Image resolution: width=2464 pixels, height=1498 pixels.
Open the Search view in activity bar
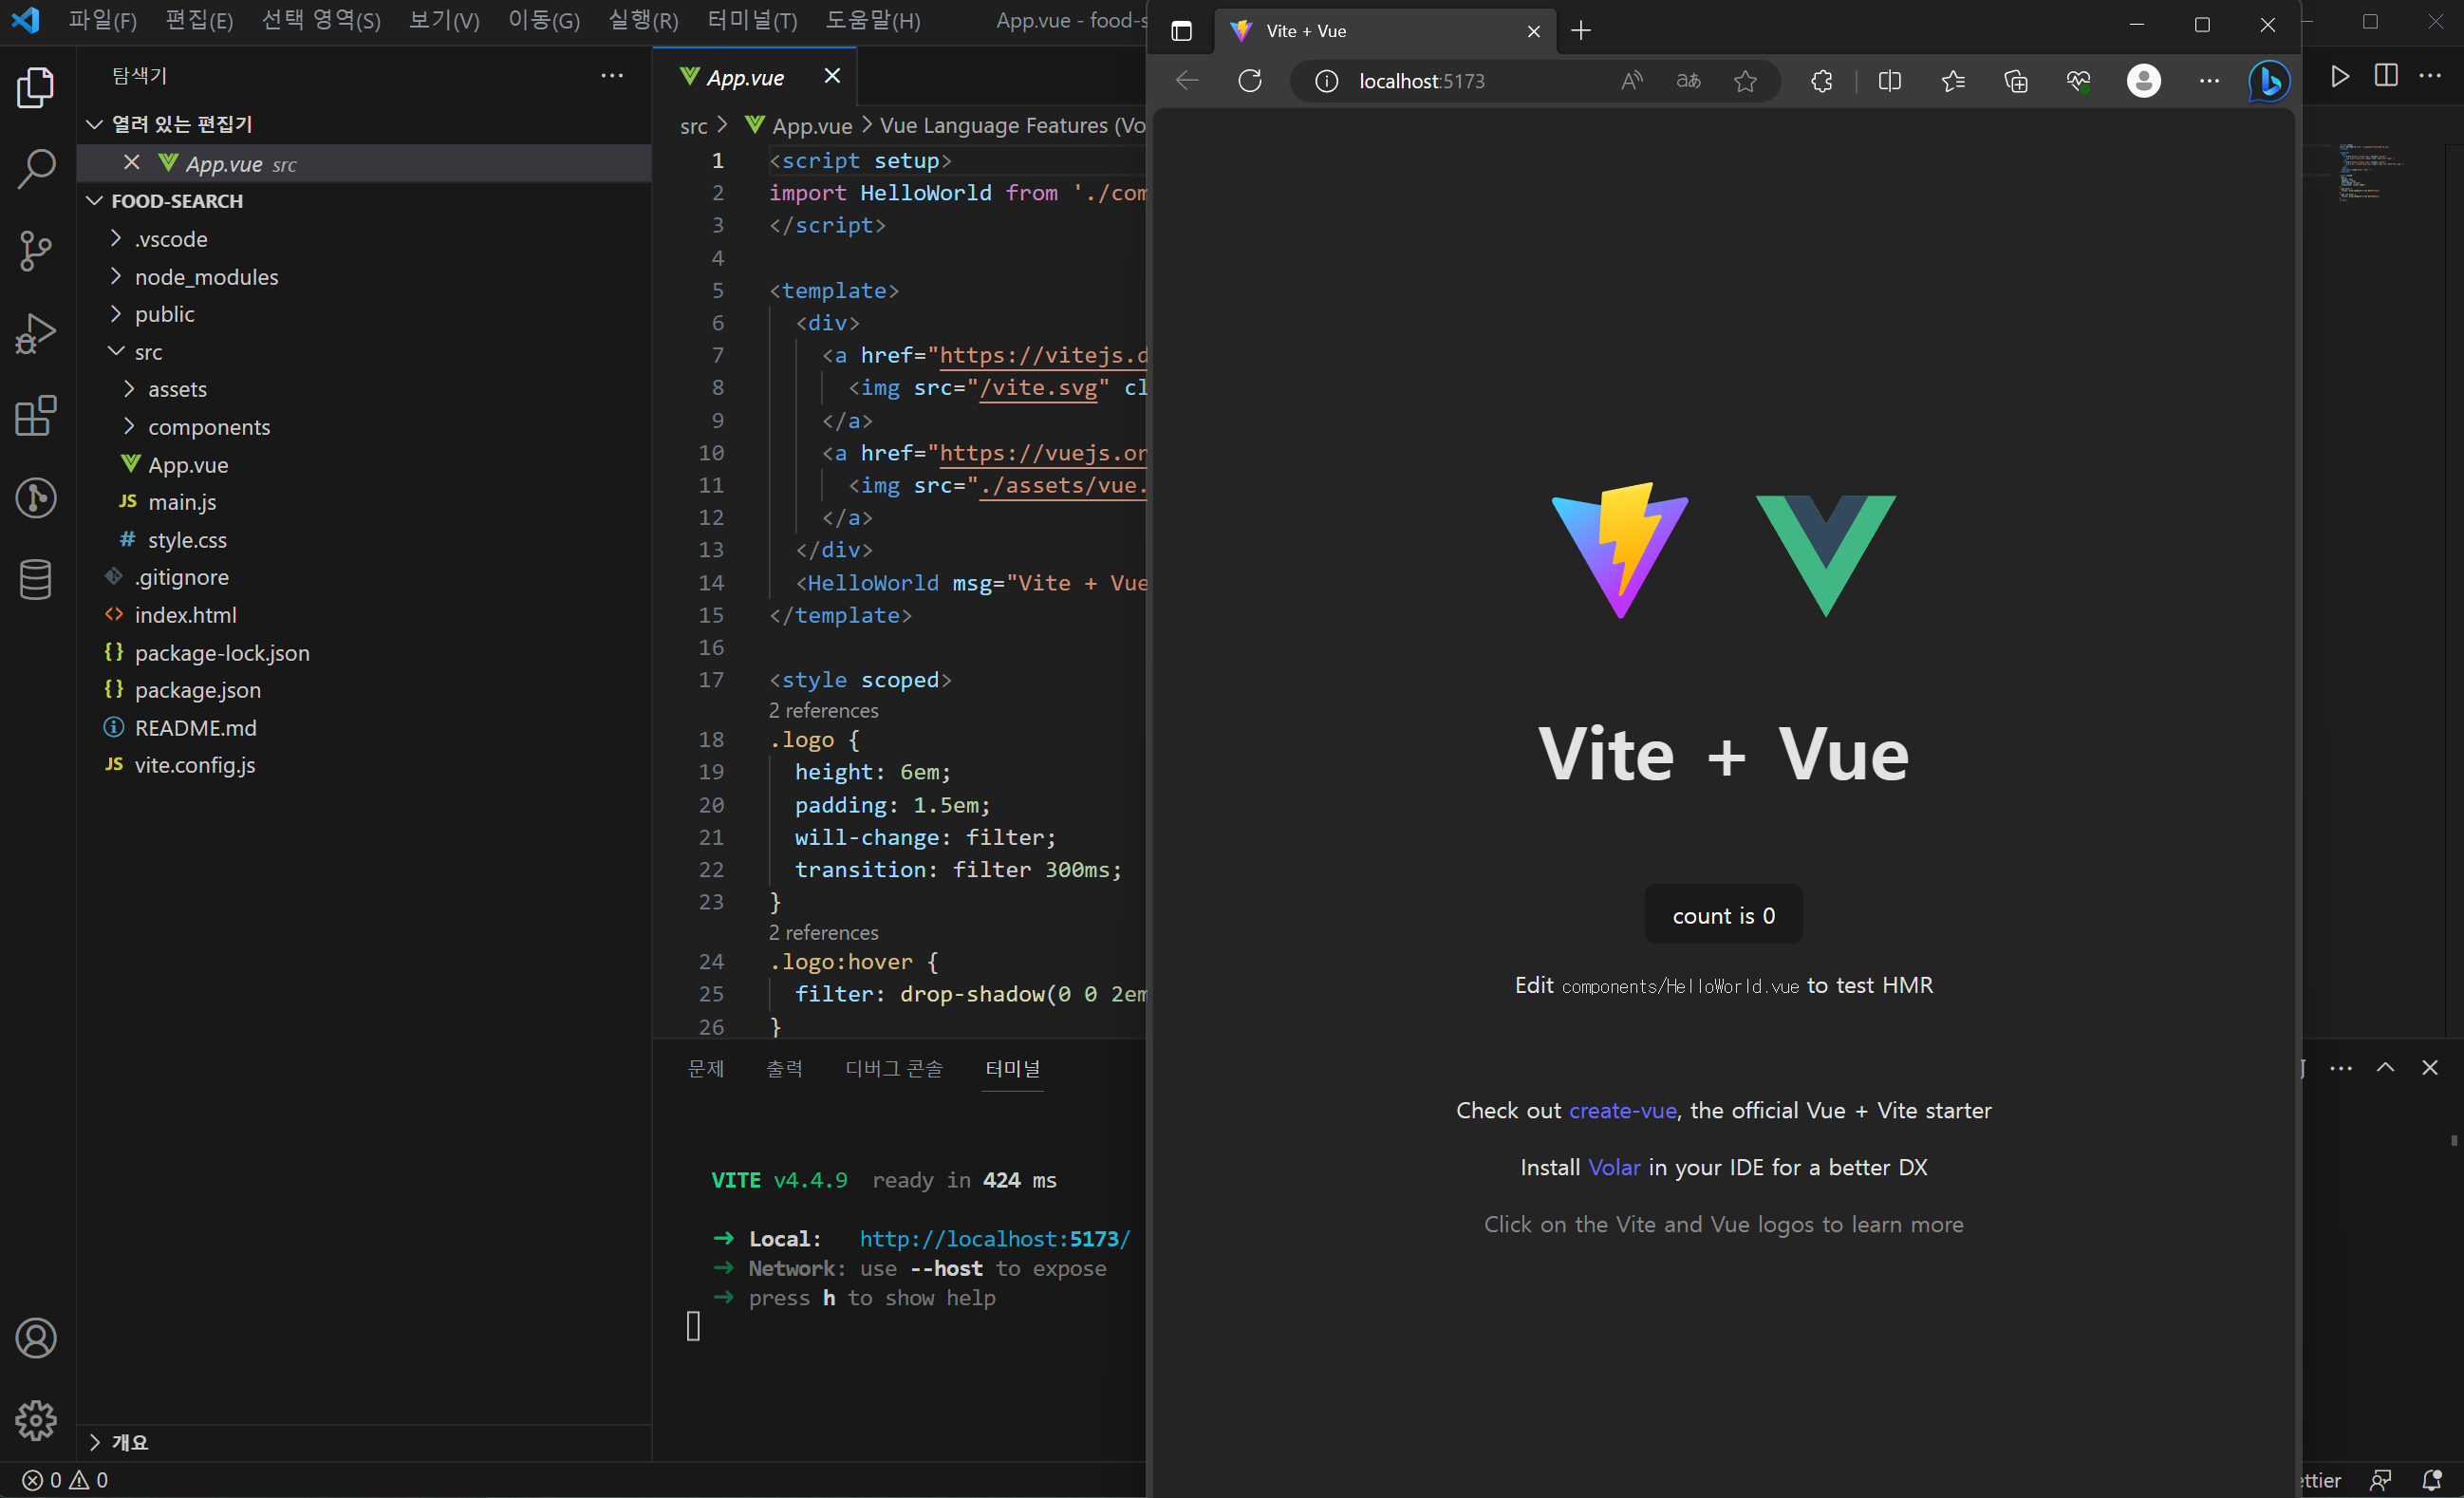click(x=36, y=169)
